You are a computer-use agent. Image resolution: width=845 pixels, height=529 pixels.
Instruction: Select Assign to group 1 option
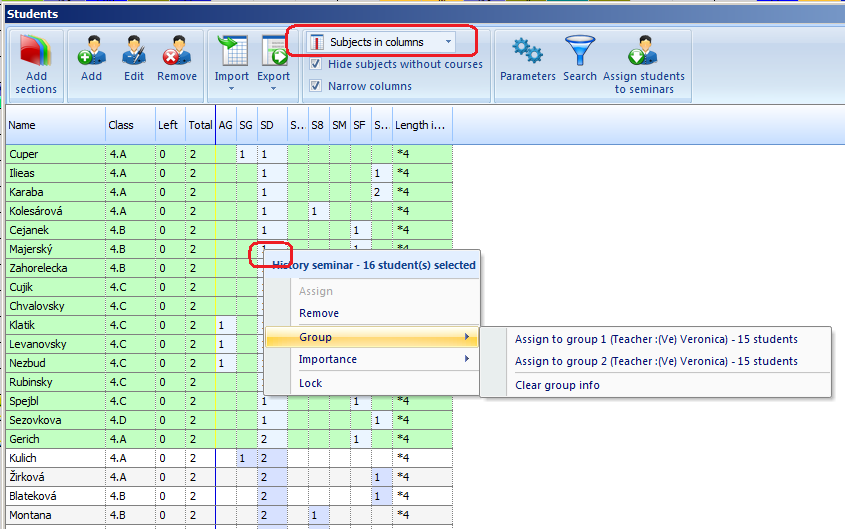tap(656, 339)
